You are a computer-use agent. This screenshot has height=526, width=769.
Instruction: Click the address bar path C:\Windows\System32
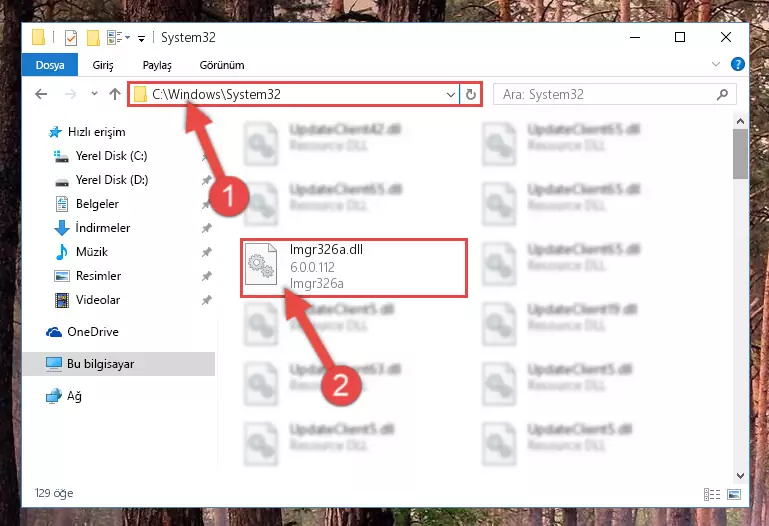216,94
